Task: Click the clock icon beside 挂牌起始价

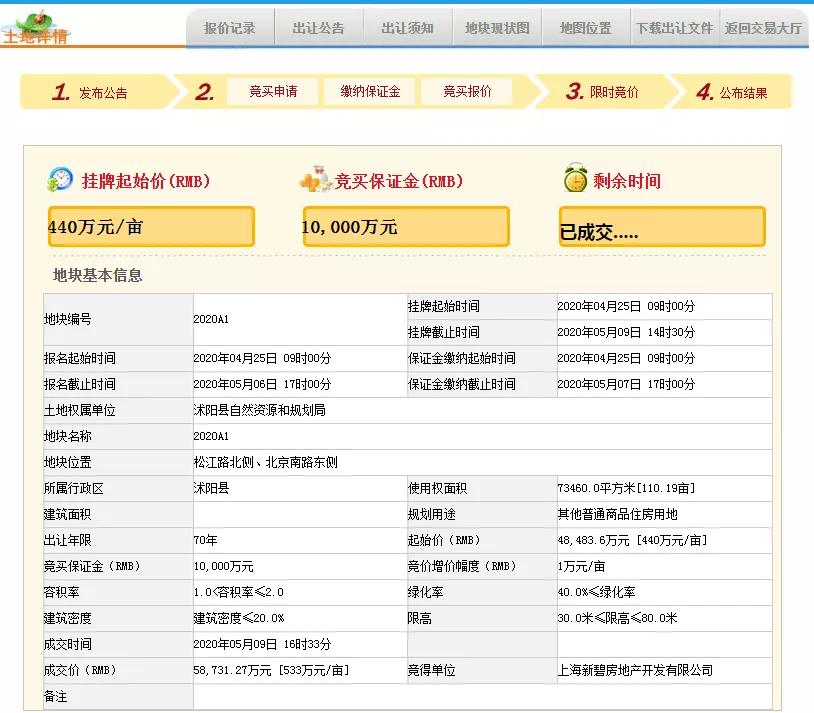Action: pyautogui.click(x=62, y=178)
